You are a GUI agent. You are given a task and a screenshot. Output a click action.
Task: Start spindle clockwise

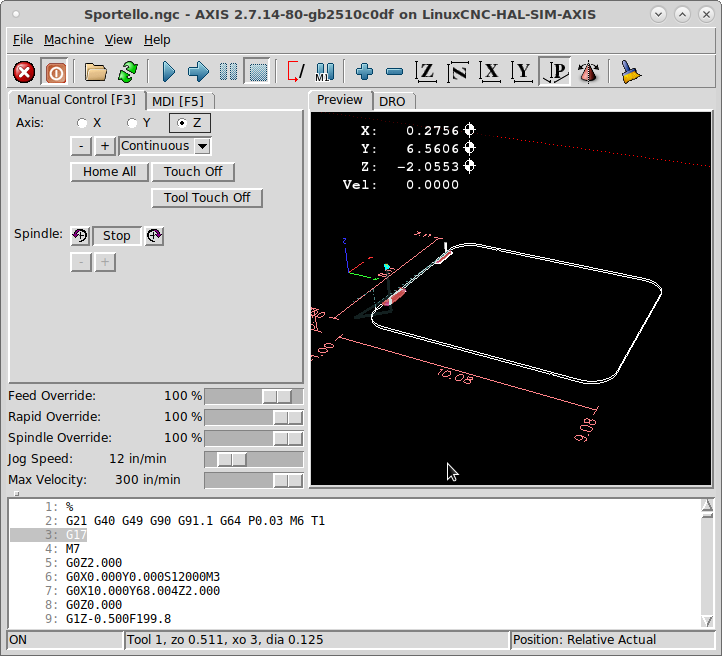click(154, 236)
